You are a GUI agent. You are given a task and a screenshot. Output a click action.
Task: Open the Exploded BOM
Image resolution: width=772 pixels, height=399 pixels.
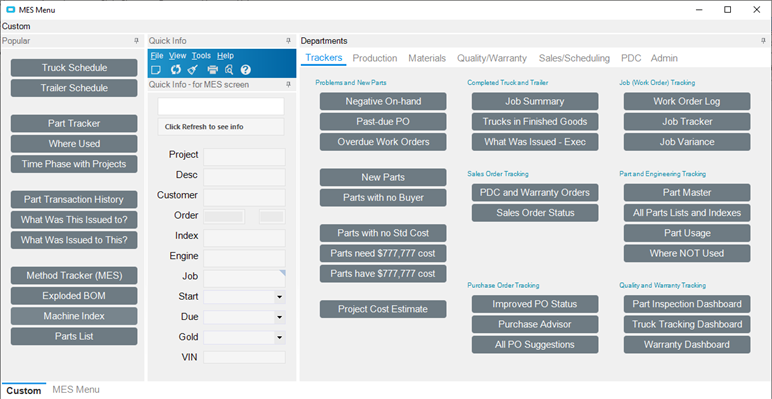click(74, 296)
